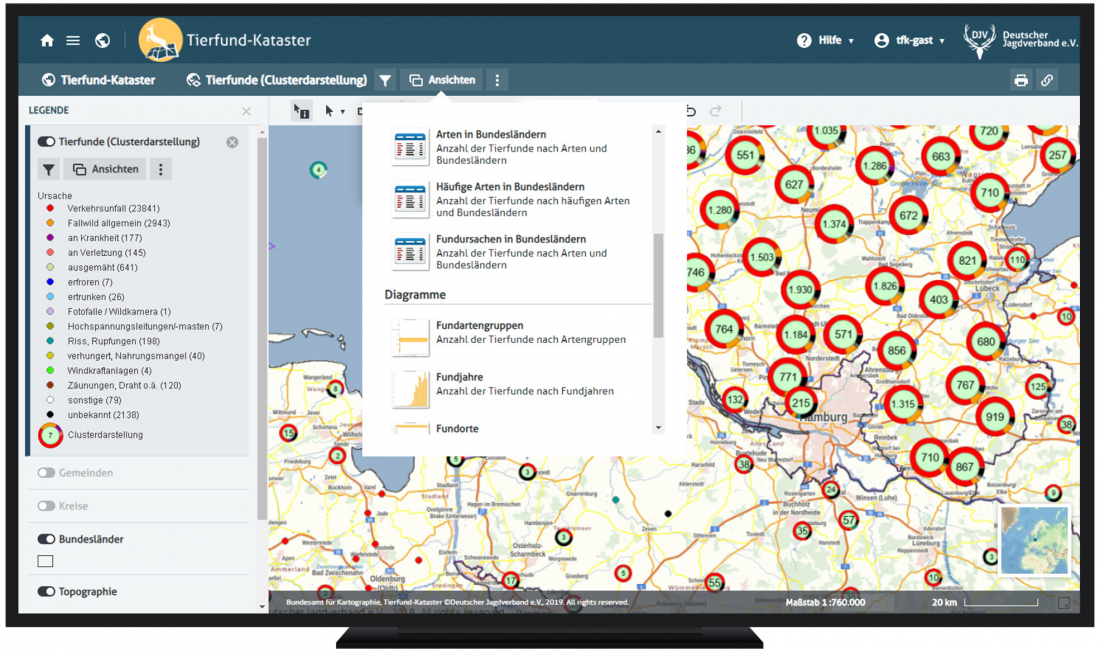The height and width of the screenshot is (652, 1100).
Task: Click the overview map thumbnail
Action: 1034,540
